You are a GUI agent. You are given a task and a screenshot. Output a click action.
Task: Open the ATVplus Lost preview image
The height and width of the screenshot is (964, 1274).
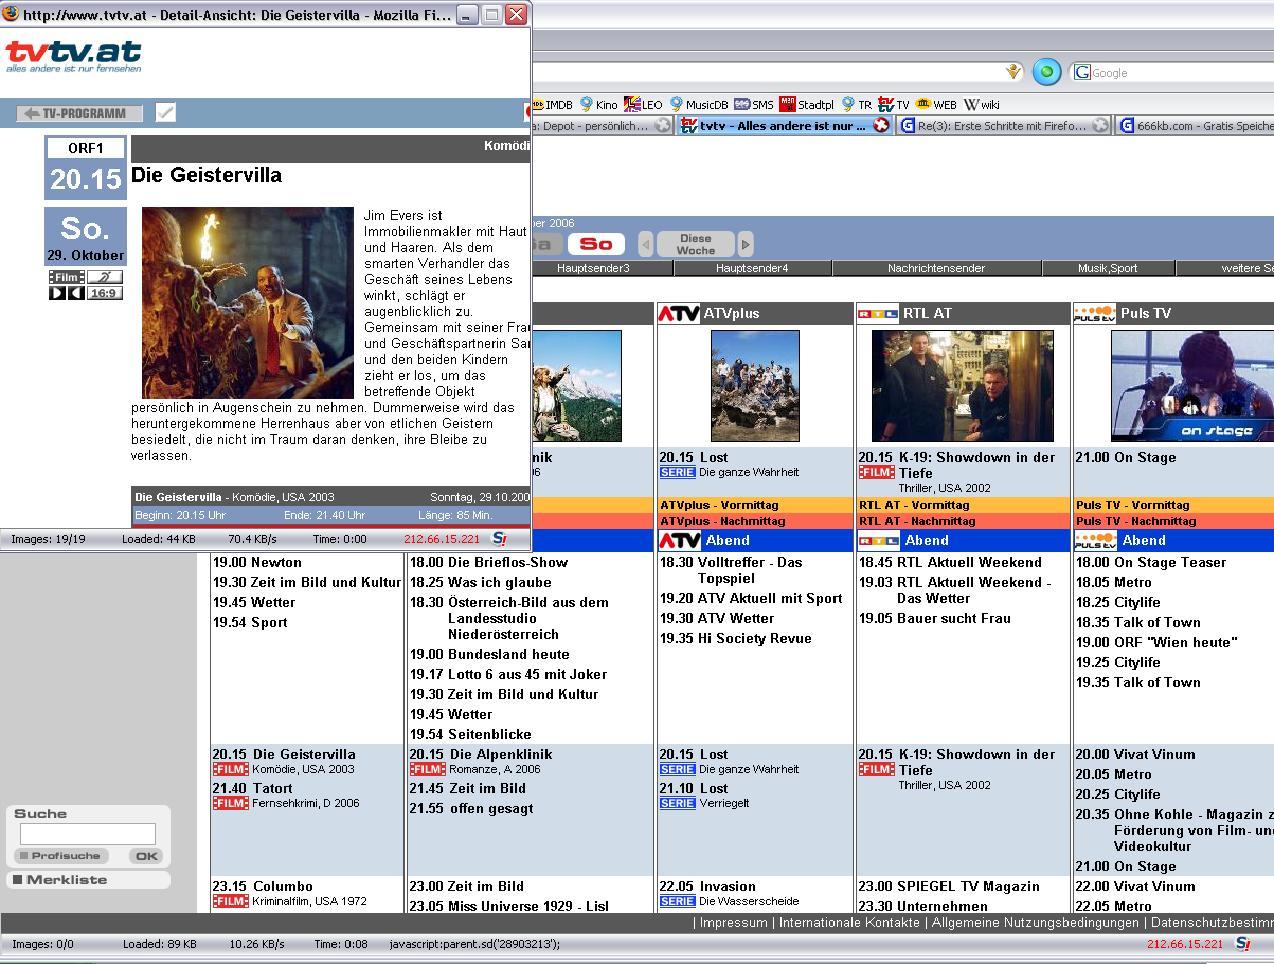tap(755, 386)
